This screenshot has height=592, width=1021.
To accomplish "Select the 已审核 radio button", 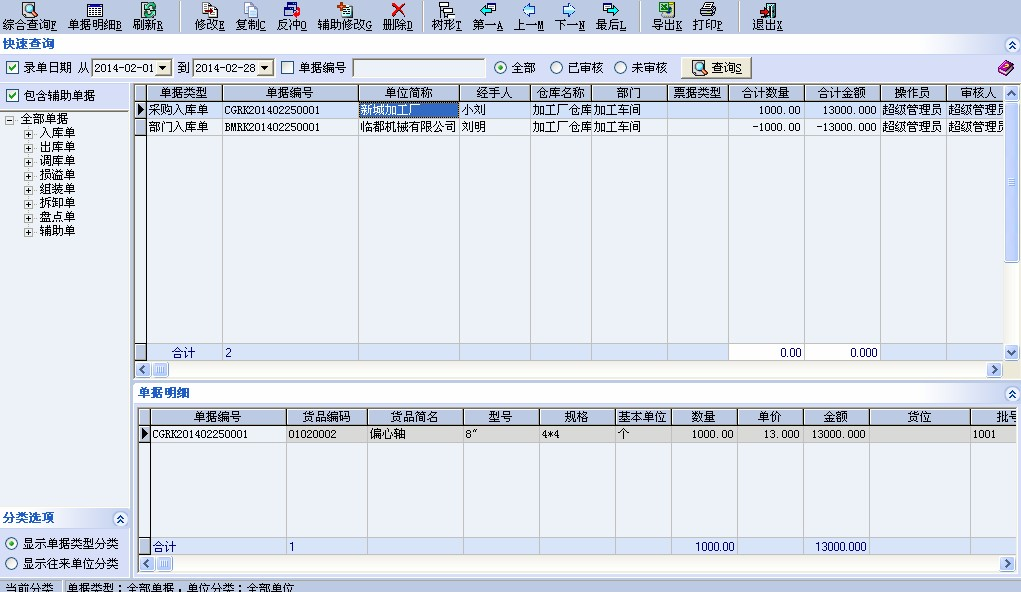I will coord(557,68).
